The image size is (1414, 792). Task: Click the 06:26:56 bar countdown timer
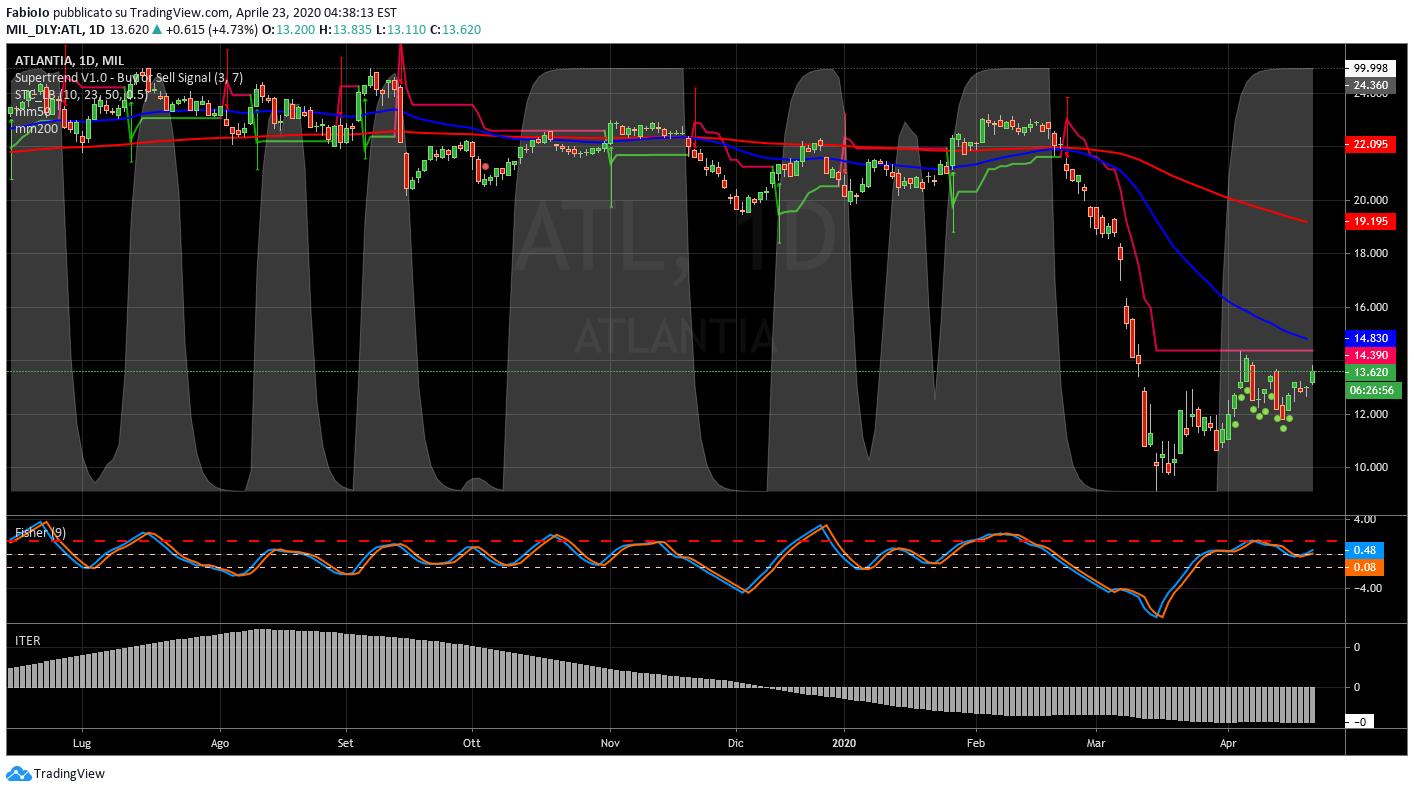(1372, 390)
